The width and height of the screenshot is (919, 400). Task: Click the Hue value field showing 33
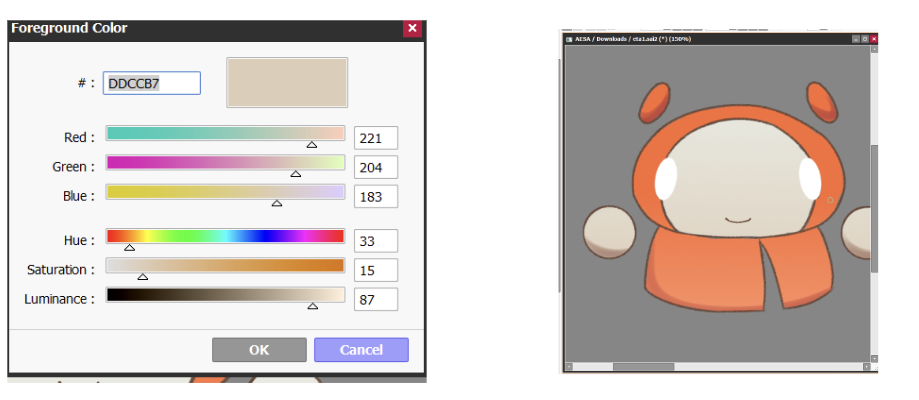376,241
